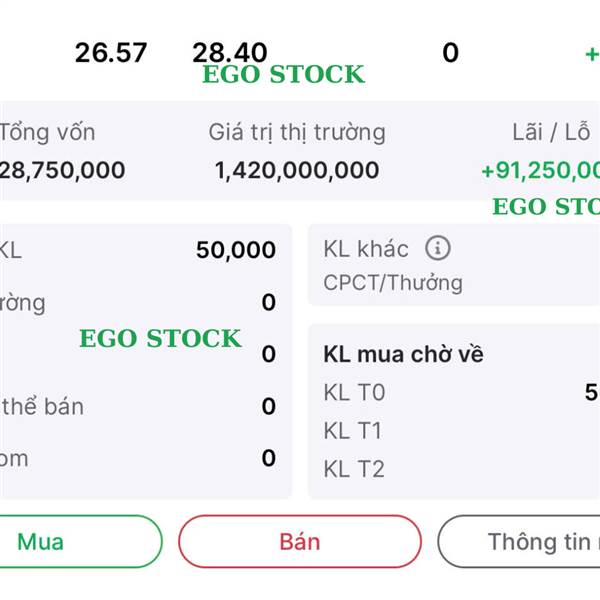Click the Lãi / Lỗ profit figure
The height and width of the screenshot is (600, 600).
coord(541,170)
